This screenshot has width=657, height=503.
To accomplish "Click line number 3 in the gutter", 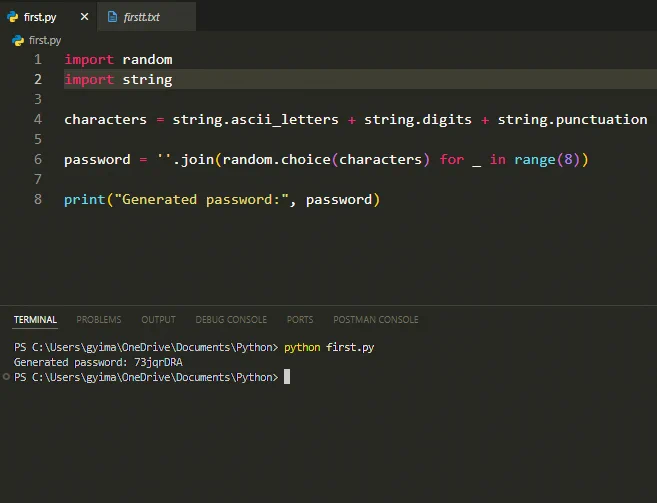I will 38,99.
